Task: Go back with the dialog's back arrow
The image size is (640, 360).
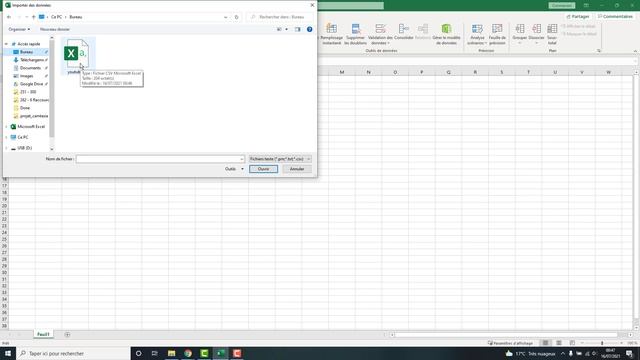Action: tap(9, 17)
